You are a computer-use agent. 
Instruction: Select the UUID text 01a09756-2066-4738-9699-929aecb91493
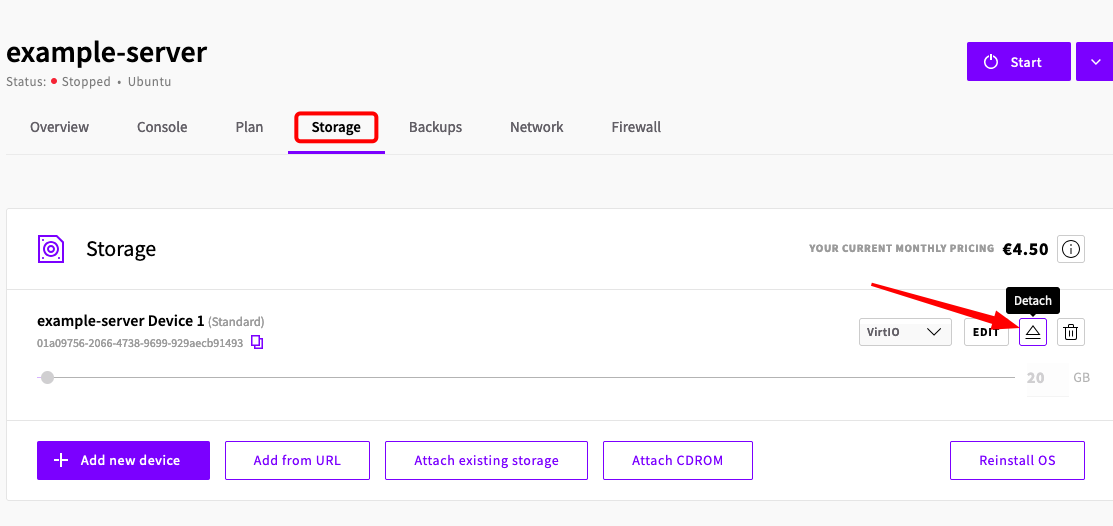tap(140, 344)
